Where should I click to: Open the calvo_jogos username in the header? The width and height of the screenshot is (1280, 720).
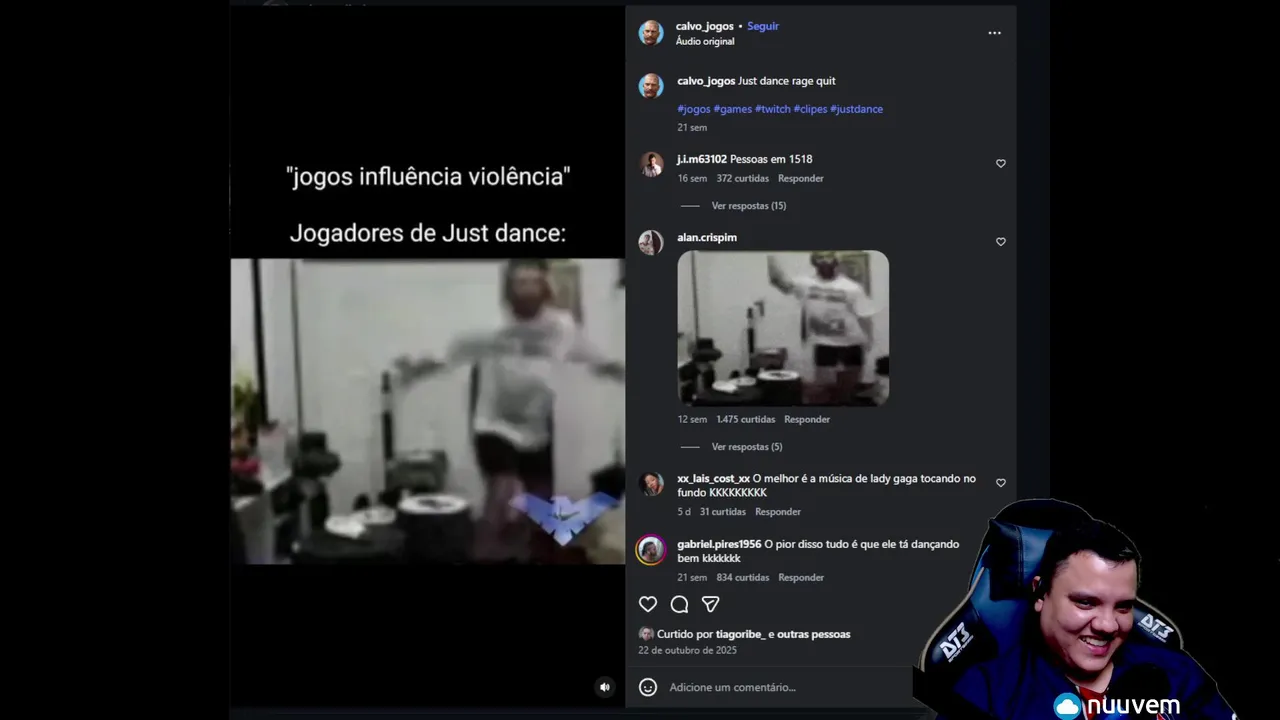(x=705, y=26)
